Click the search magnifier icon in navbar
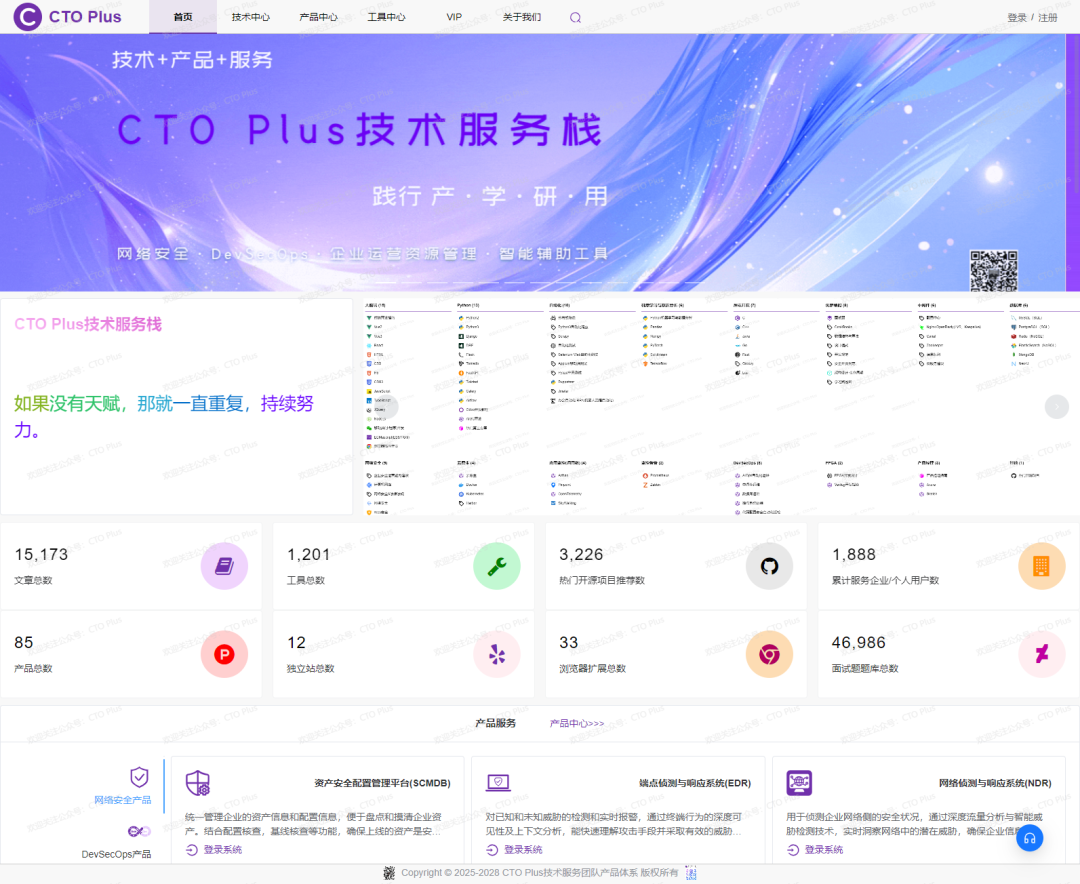This screenshot has height=884, width=1080. coord(575,18)
